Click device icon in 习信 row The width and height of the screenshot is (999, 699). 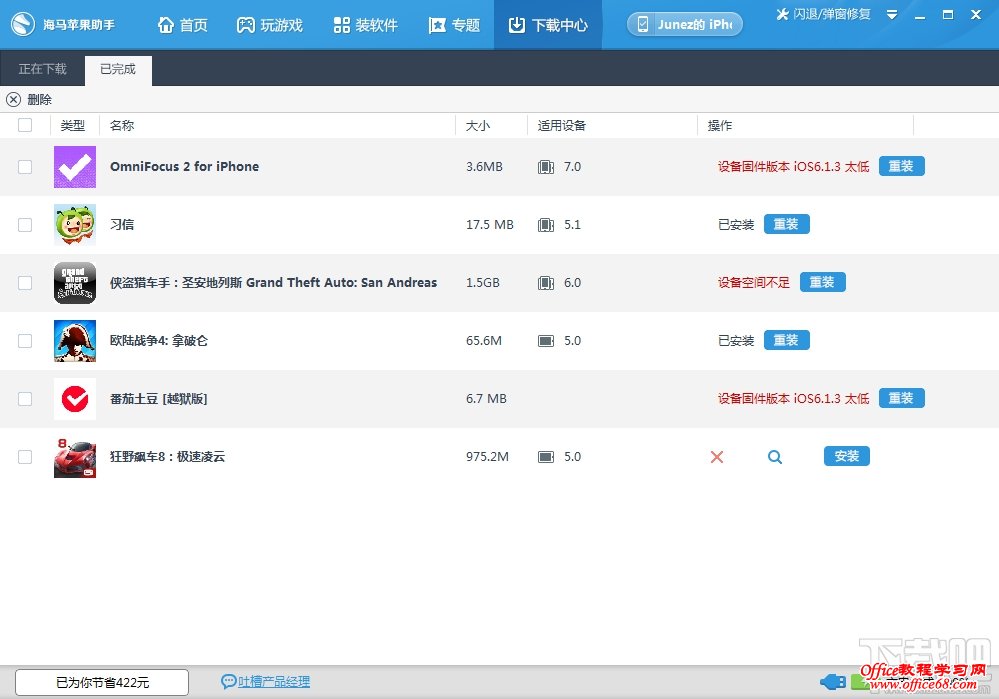click(x=546, y=225)
